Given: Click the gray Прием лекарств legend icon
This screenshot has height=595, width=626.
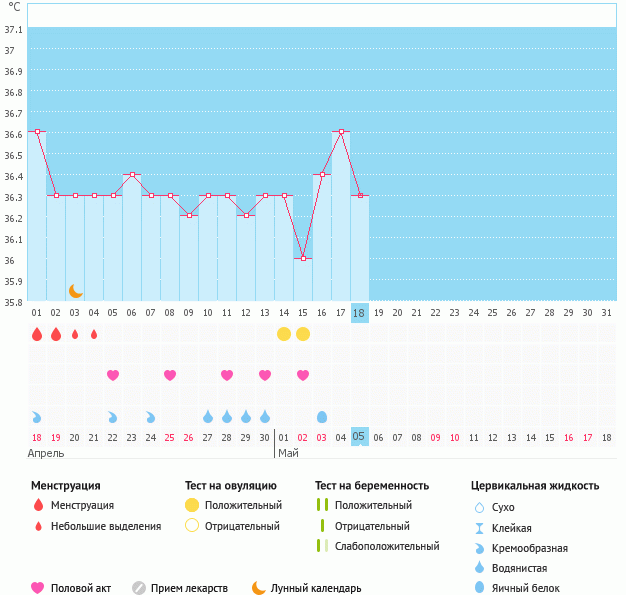Looking at the screenshot, I should tap(139, 588).
